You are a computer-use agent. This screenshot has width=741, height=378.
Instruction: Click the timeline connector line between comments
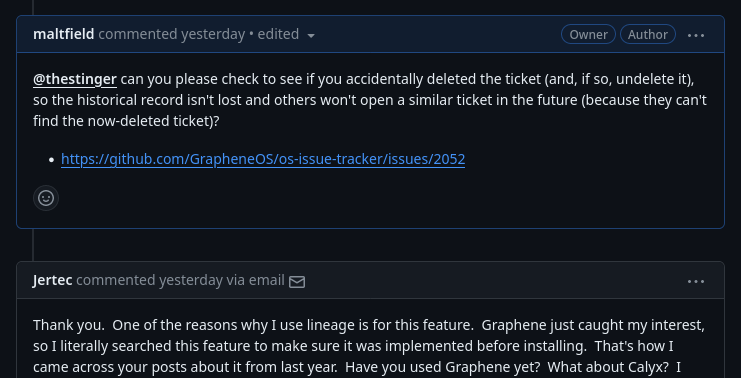33,245
